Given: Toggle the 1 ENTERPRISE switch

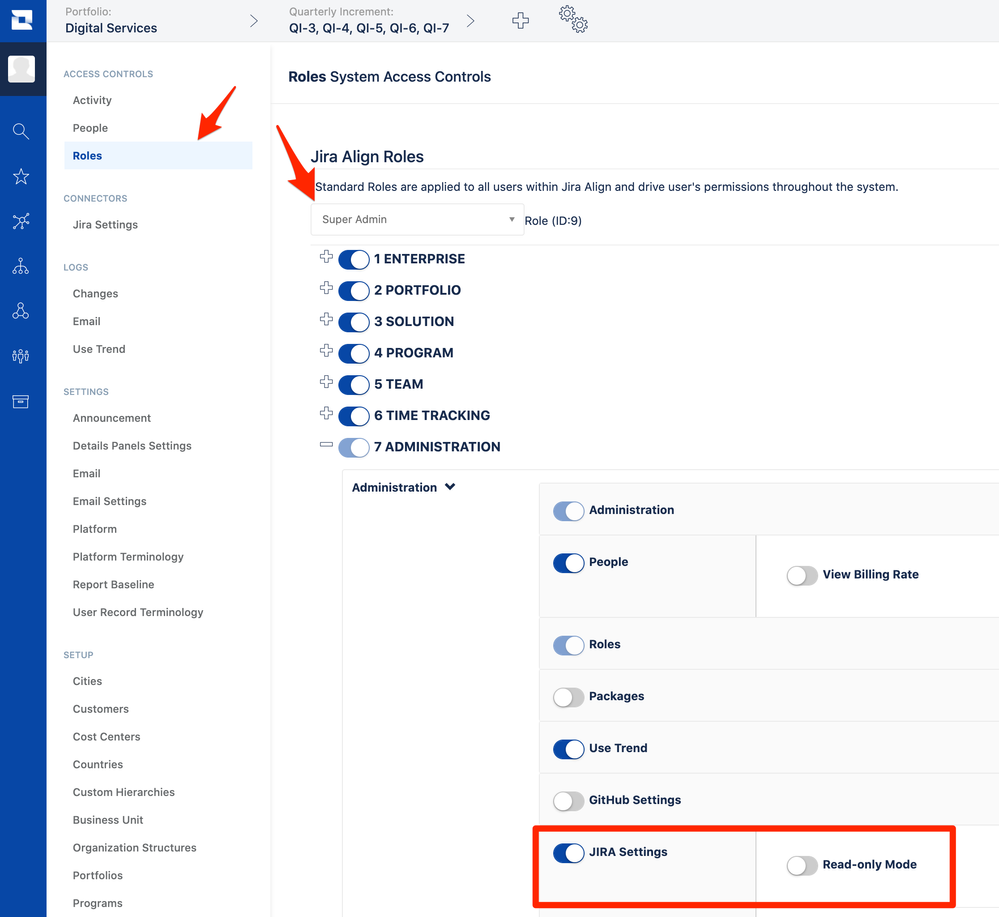Looking at the screenshot, I should tap(354, 259).
